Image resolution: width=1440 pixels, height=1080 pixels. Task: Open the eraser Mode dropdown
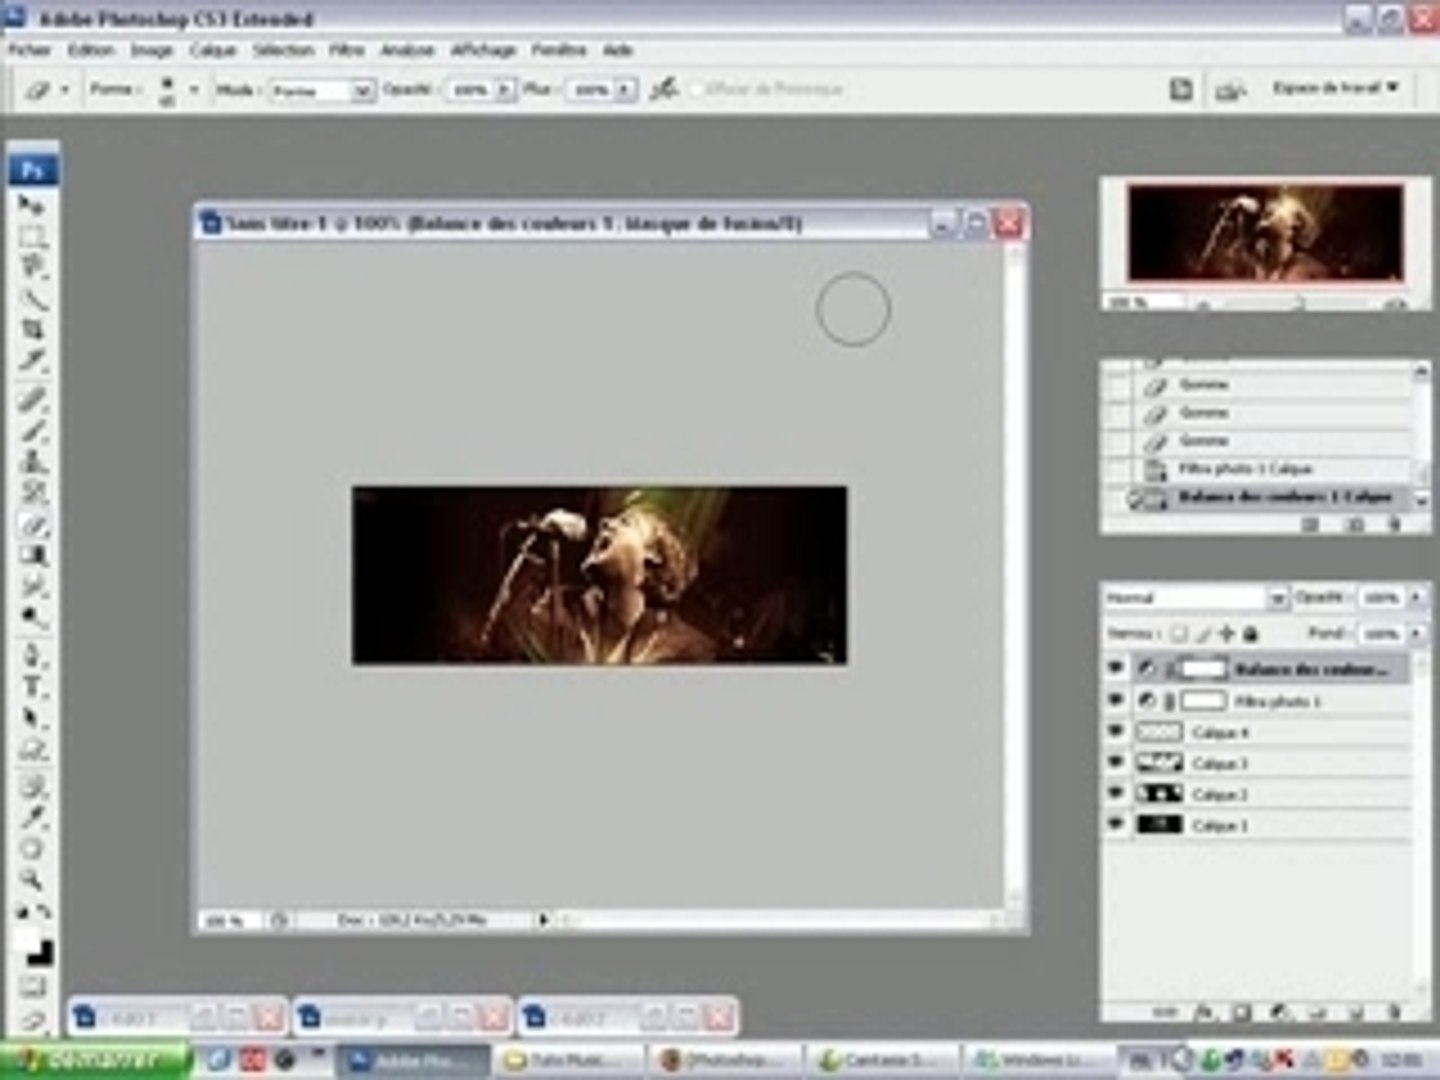(x=322, y=90)
